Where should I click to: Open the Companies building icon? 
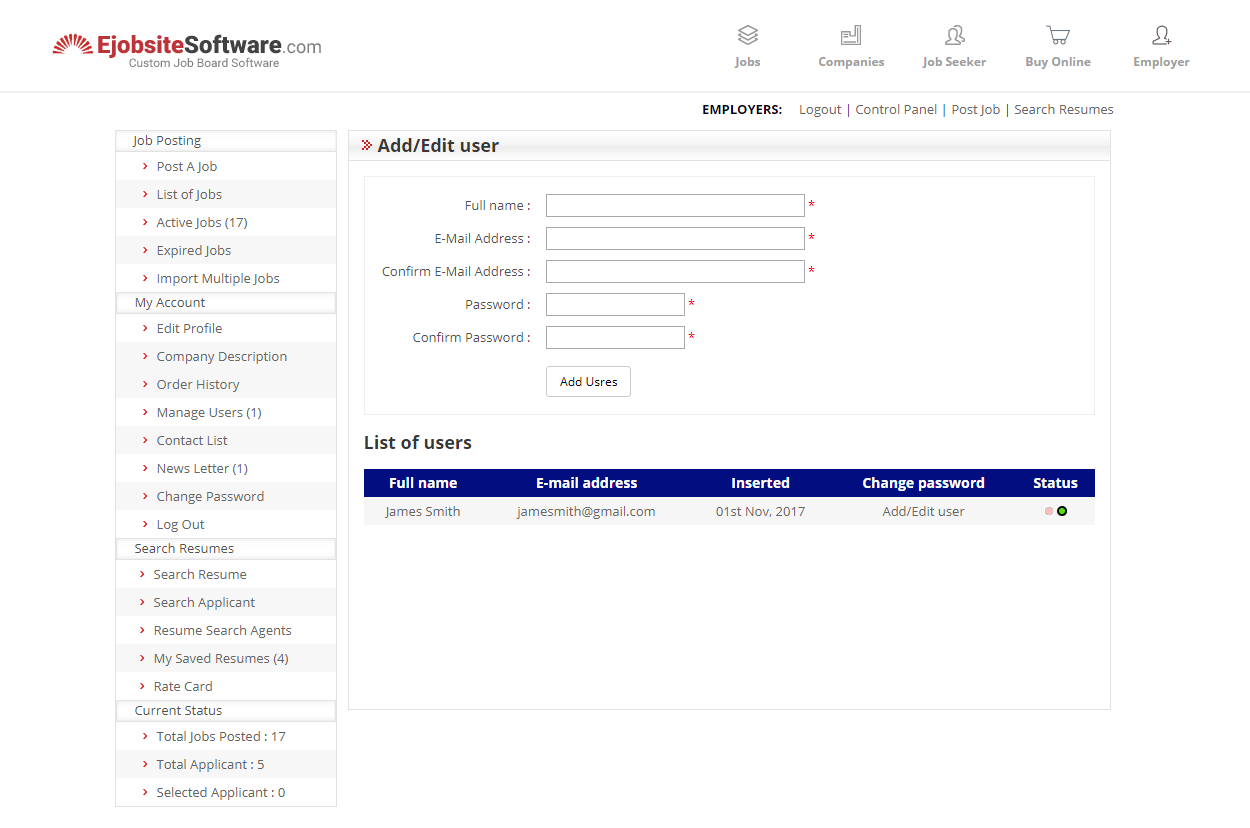851,36
